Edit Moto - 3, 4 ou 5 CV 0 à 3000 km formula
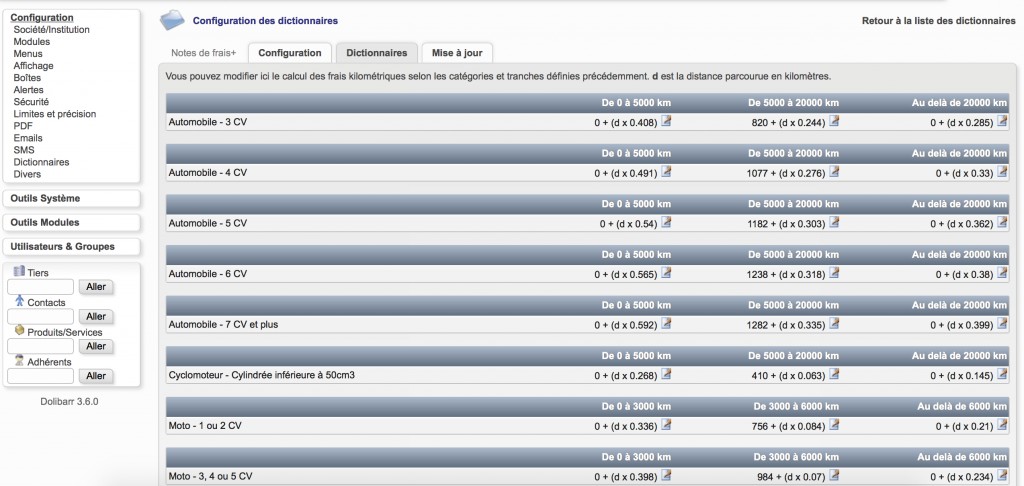Screen dimensions: 1024x486 tap(666, 476)
